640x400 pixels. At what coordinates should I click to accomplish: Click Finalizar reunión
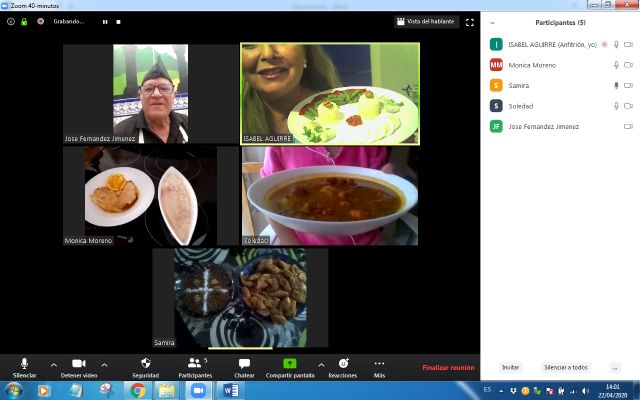click(x=448, y=367)
